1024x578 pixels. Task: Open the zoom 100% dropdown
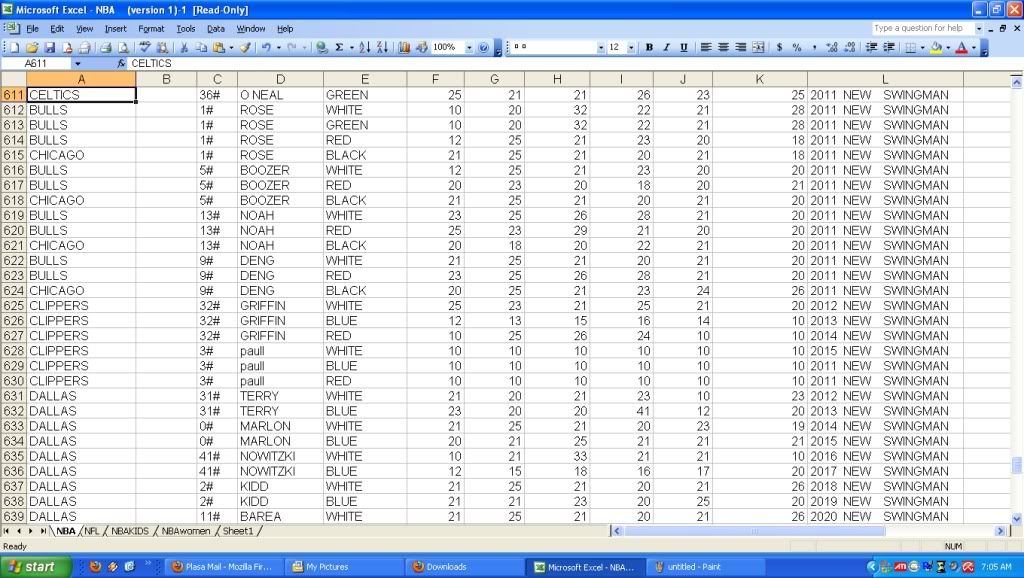[x=468, y=48]
